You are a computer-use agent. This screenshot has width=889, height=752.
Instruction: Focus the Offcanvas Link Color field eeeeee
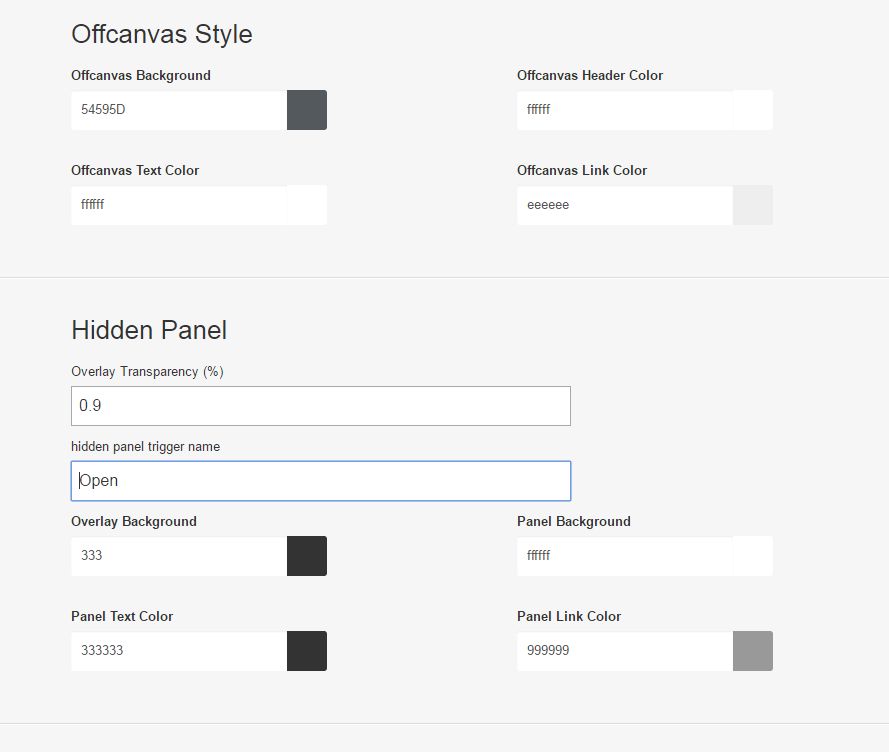point(625,205)
